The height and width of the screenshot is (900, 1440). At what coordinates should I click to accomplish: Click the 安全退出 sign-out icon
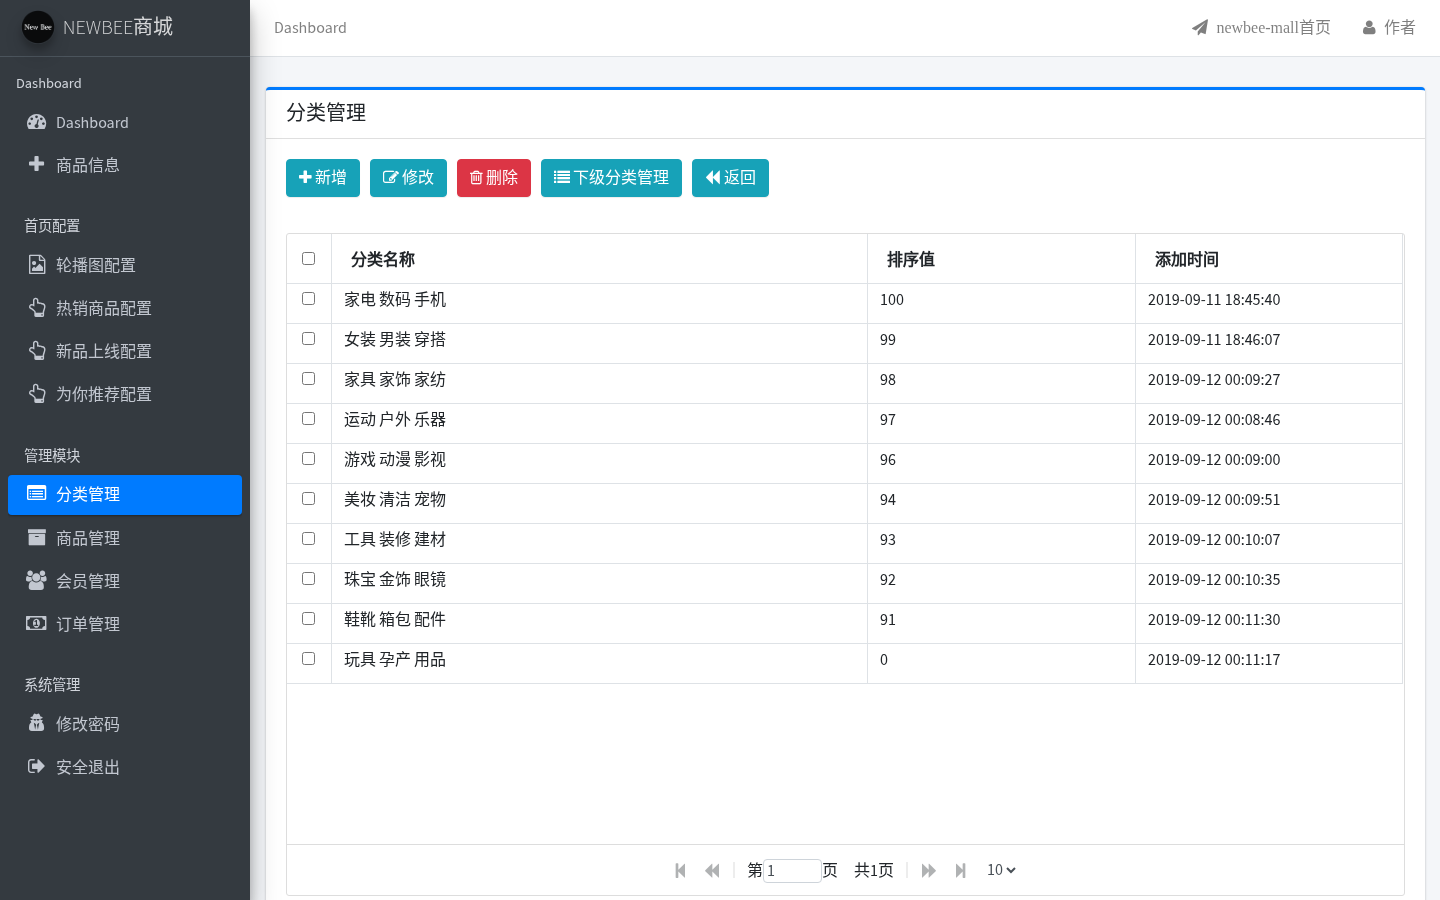coord(36,766)
